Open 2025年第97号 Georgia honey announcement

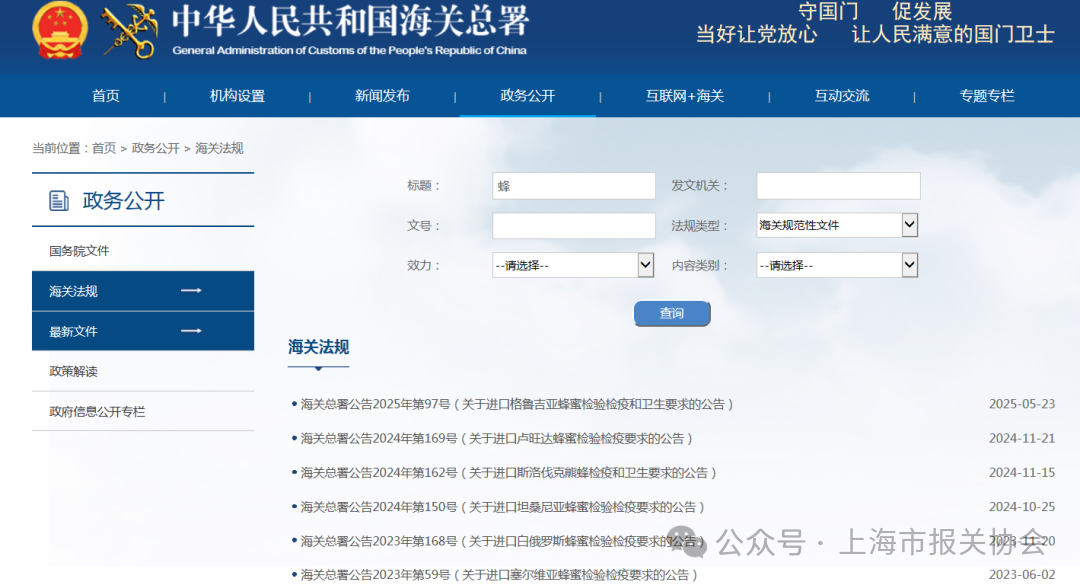click(x=517, y=404)
